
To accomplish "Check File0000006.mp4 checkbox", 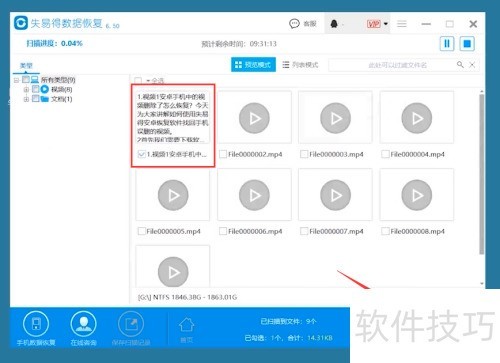I will click(x=223, y=231).
